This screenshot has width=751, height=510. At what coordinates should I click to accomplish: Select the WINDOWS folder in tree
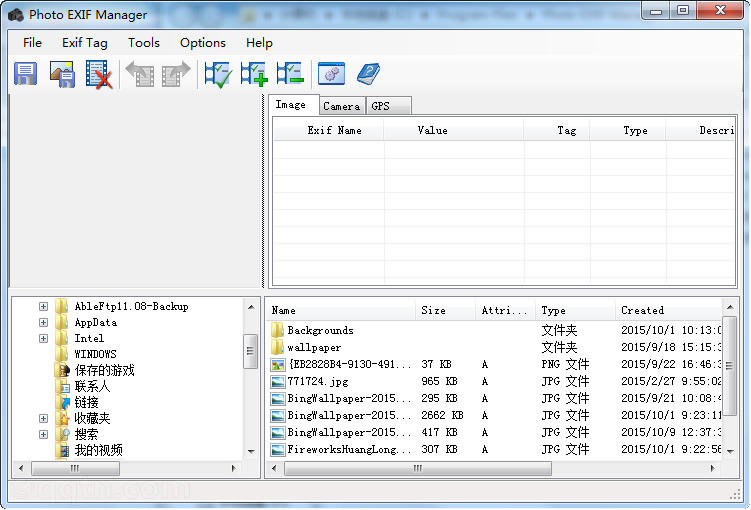tap(95, 354)
